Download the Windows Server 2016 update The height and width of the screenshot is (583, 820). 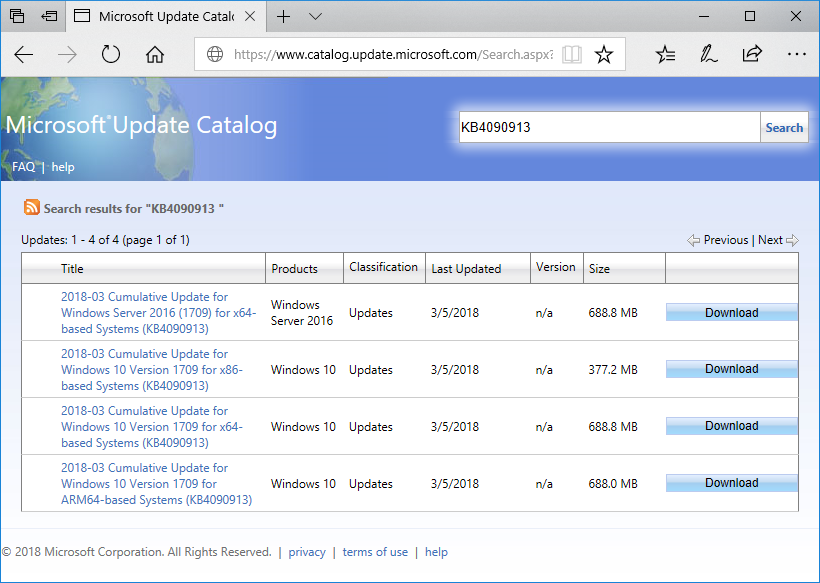click(731, 313)
